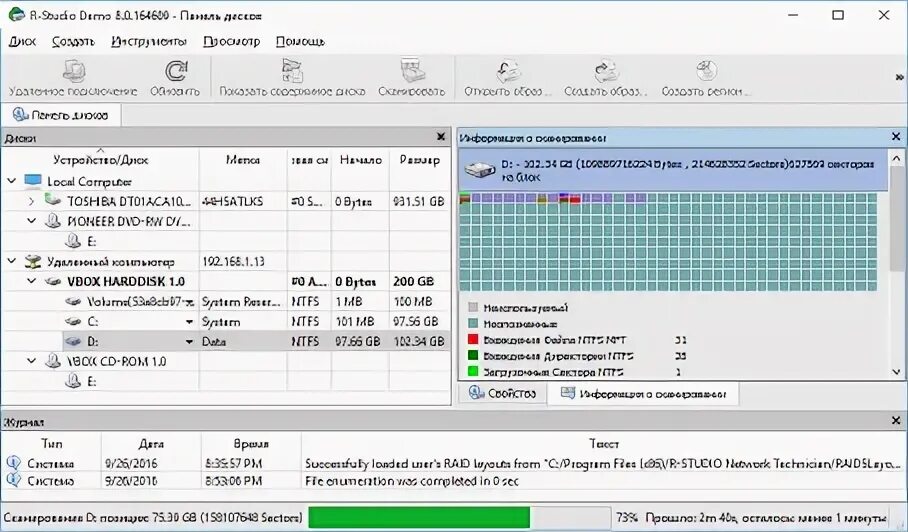This screenshot has height=532, width=908.
Task: Click the Refresh toolbar icon
Action: 175,71
